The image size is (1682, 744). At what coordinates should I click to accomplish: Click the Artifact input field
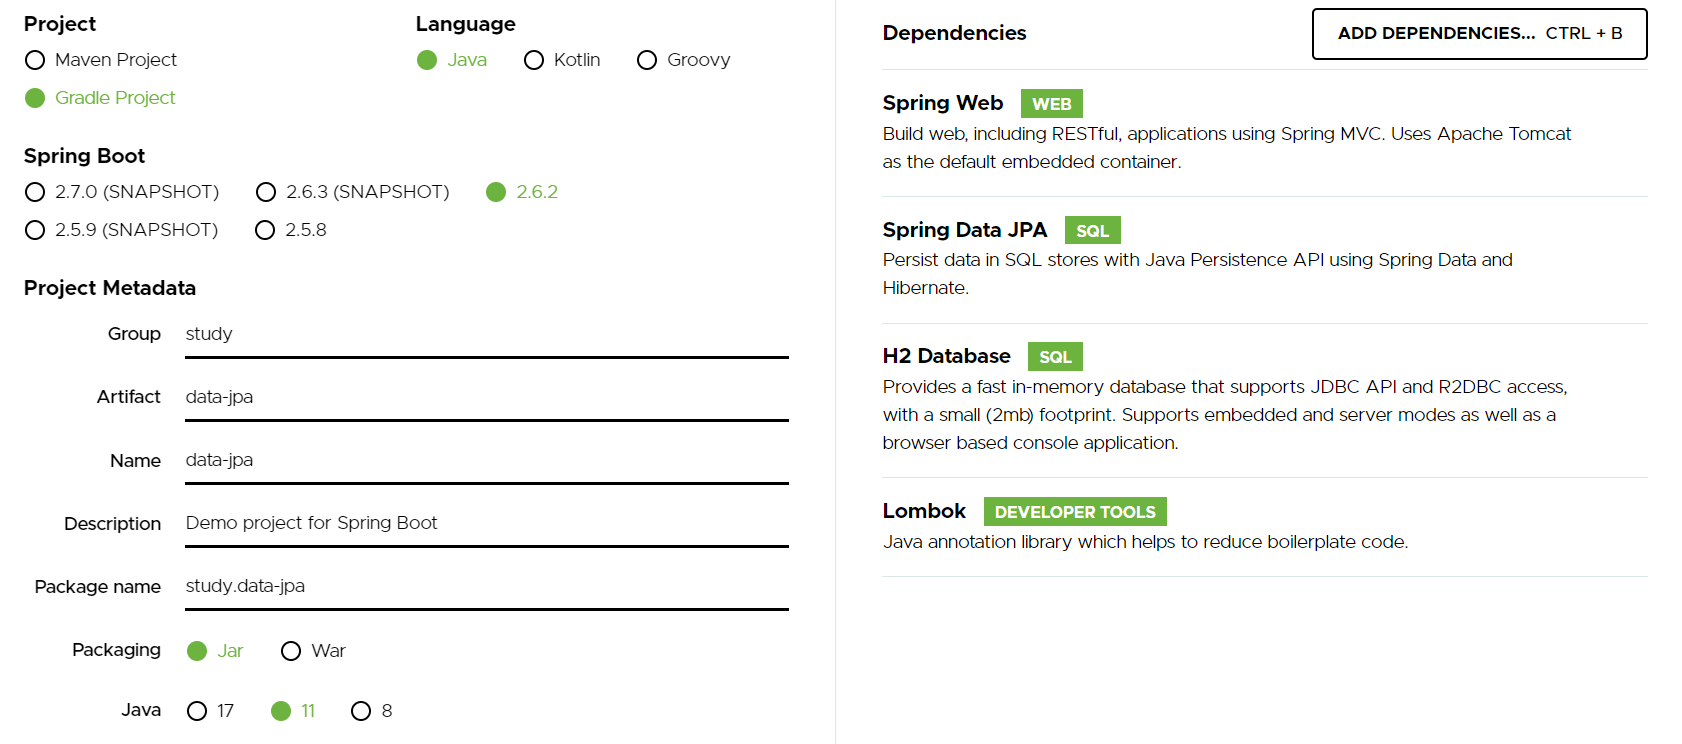(x=487, y=398)
